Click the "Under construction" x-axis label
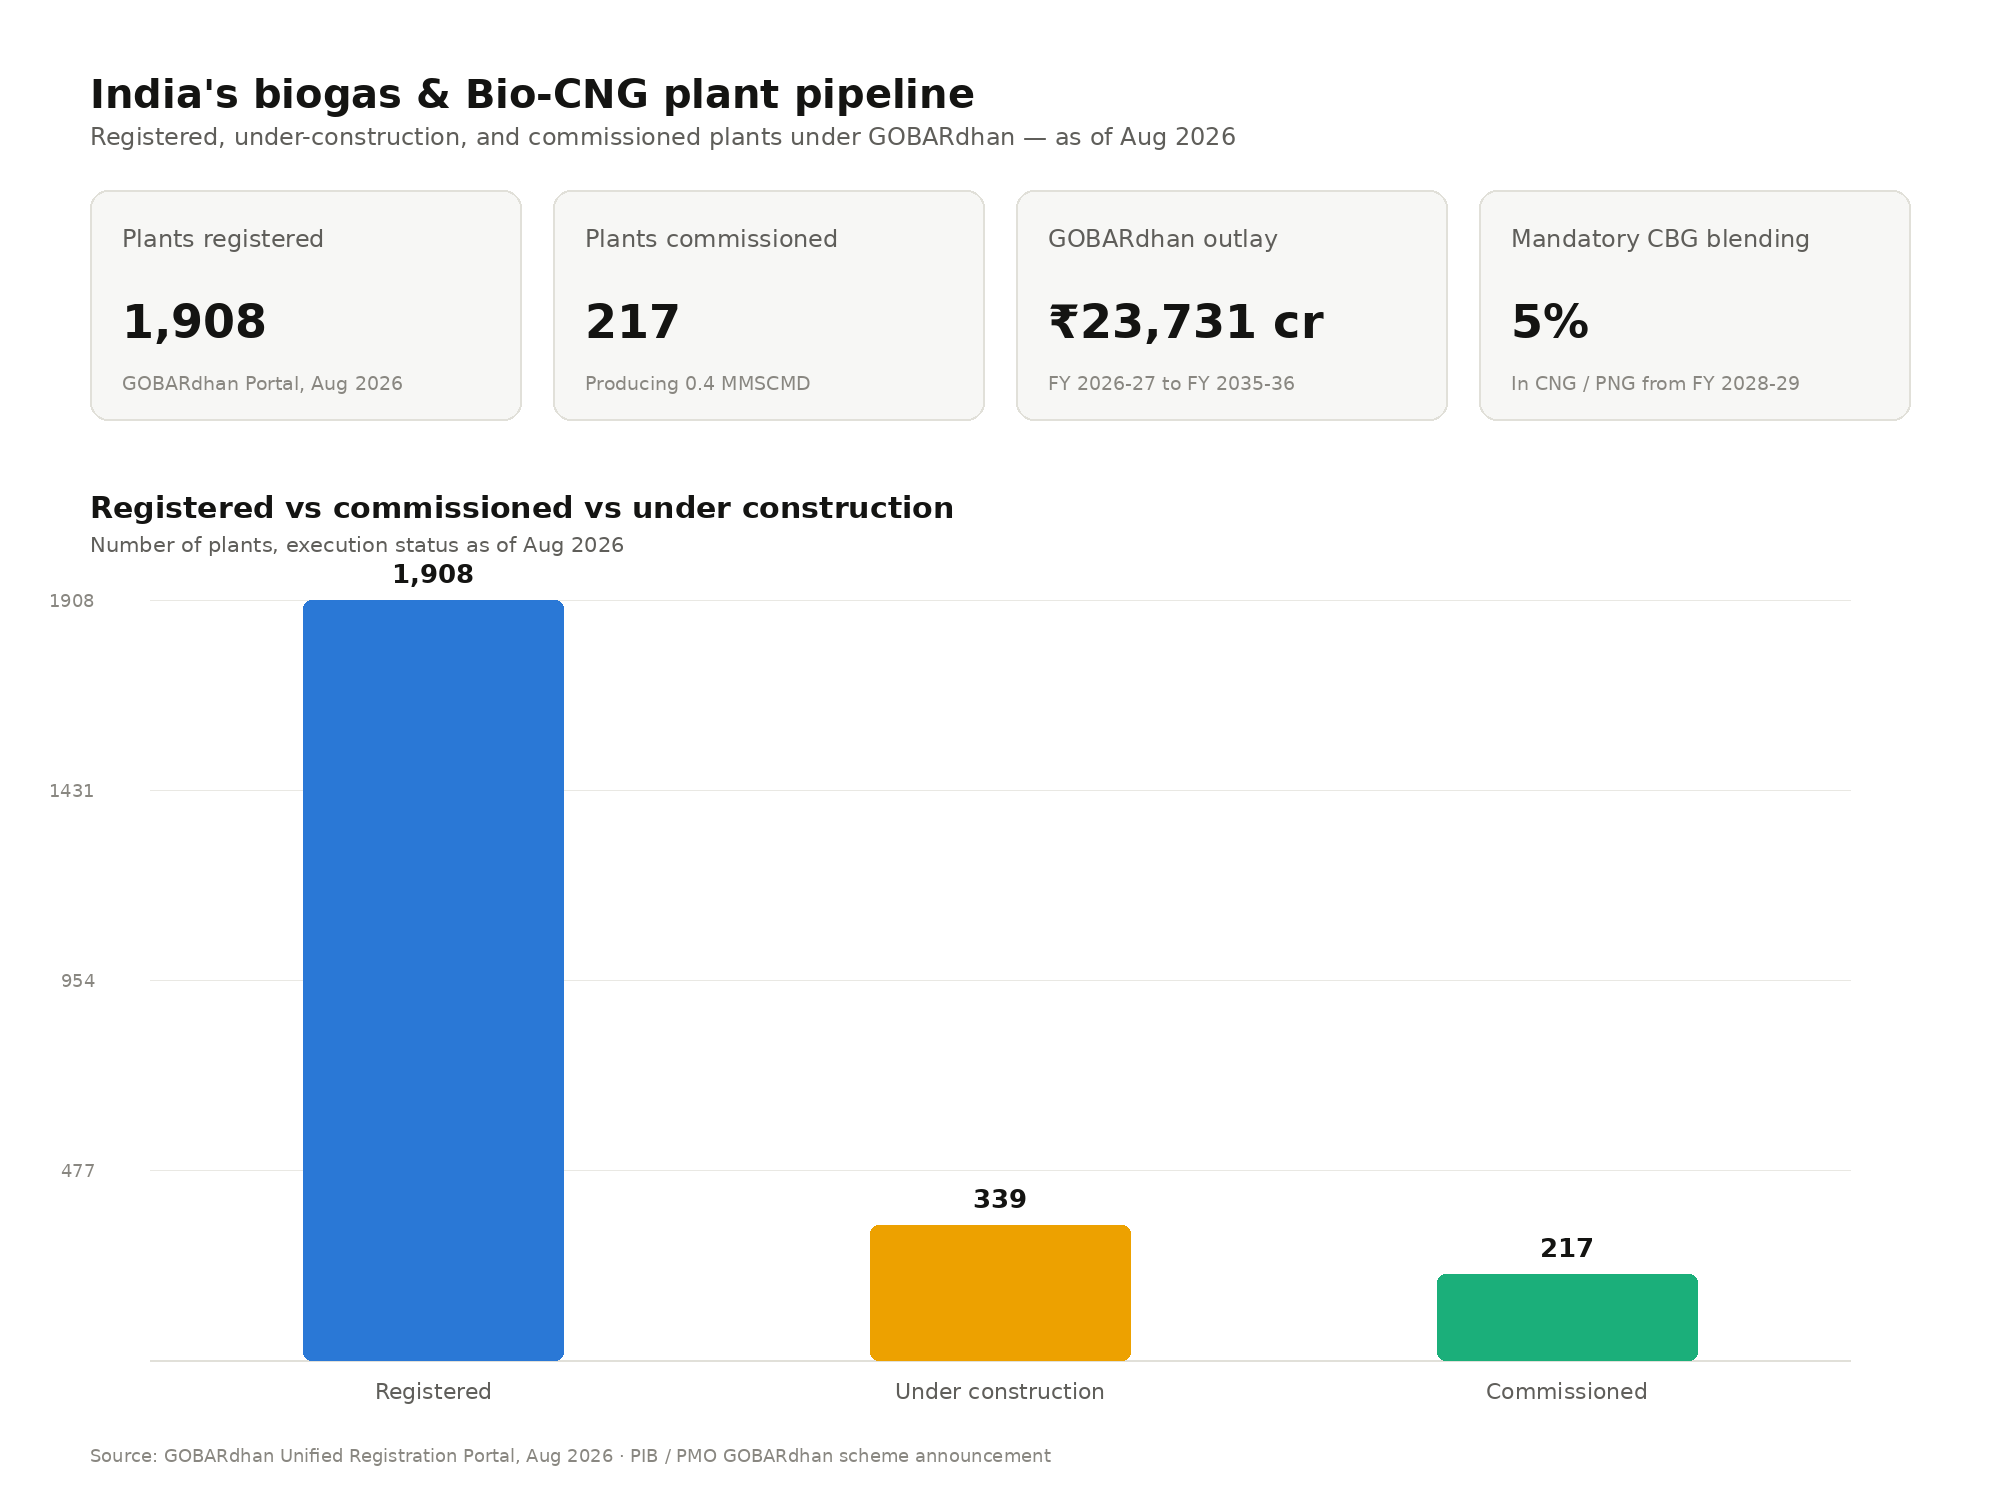Screen dimensions: 2000x1500 click(x=1000, y=1392)
